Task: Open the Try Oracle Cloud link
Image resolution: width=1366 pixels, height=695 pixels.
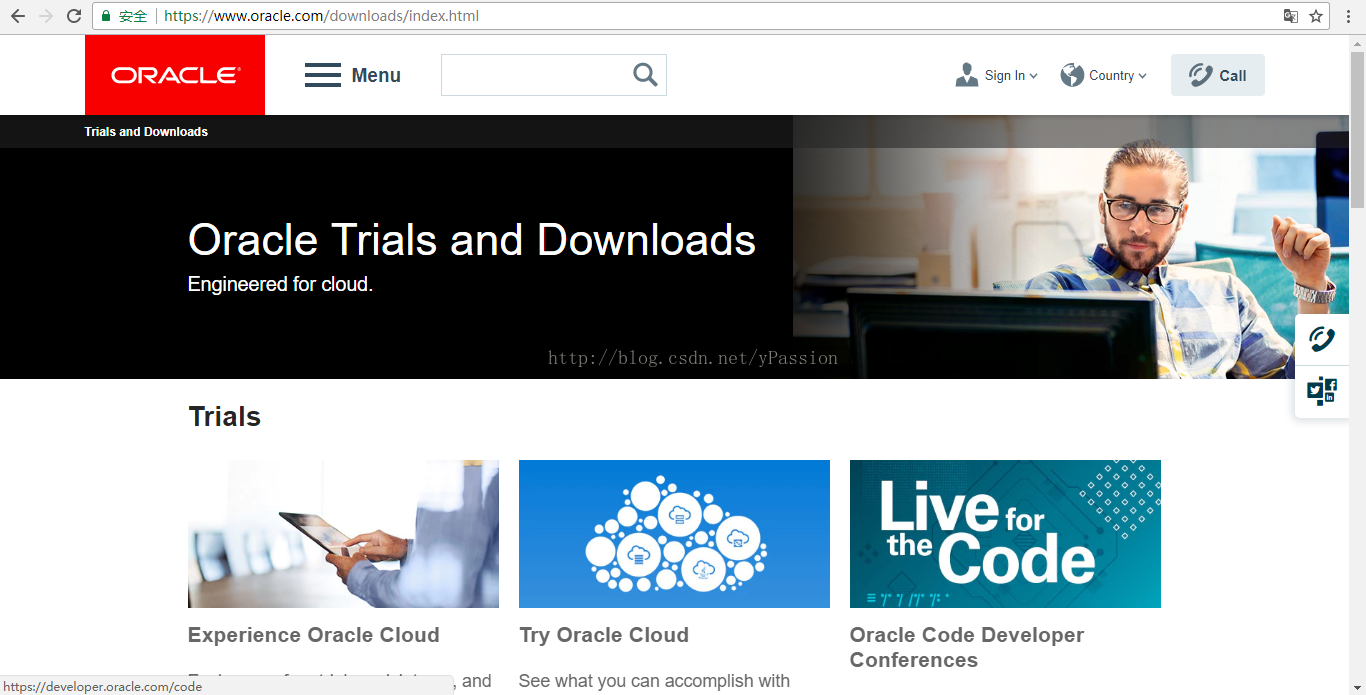Action: pyautogui.click(x=604, y=635)
